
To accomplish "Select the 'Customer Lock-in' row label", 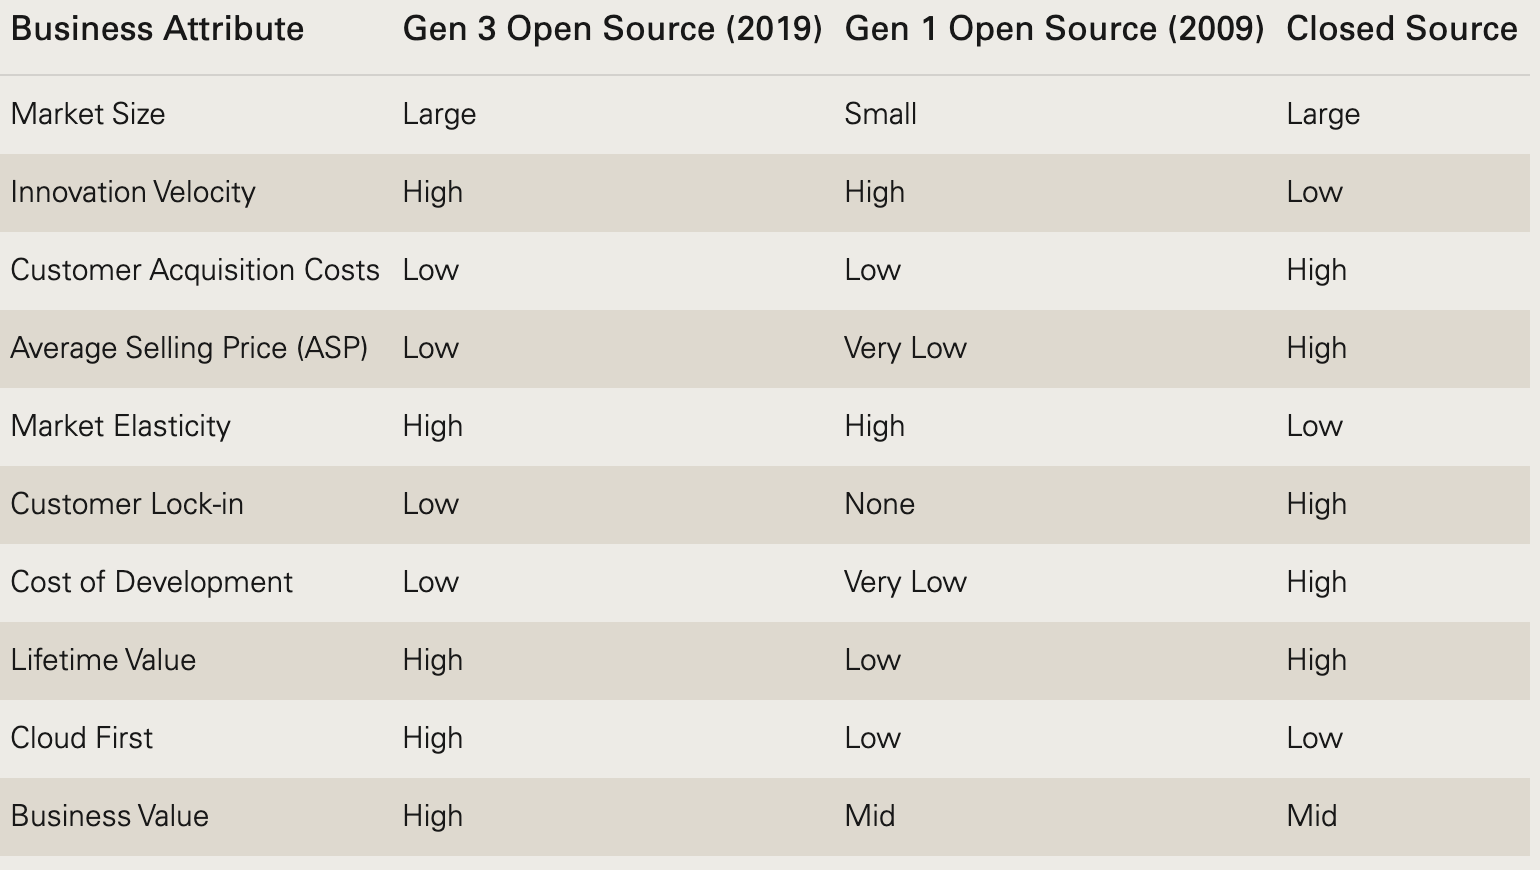I will tap(127, 504).
